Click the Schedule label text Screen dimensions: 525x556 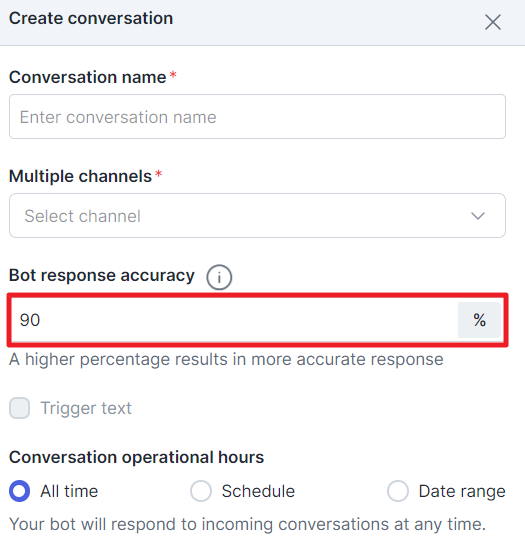(258, 491)
